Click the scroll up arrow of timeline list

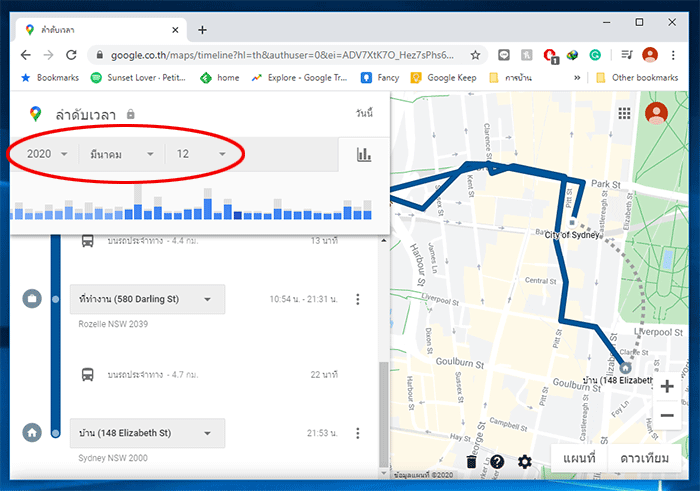coord(383,241)
